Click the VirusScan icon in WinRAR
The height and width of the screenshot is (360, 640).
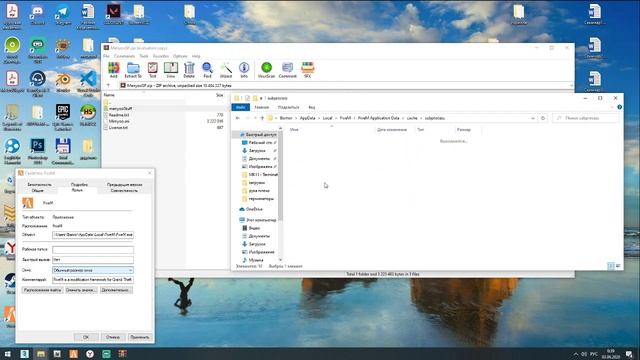[266, 70]
